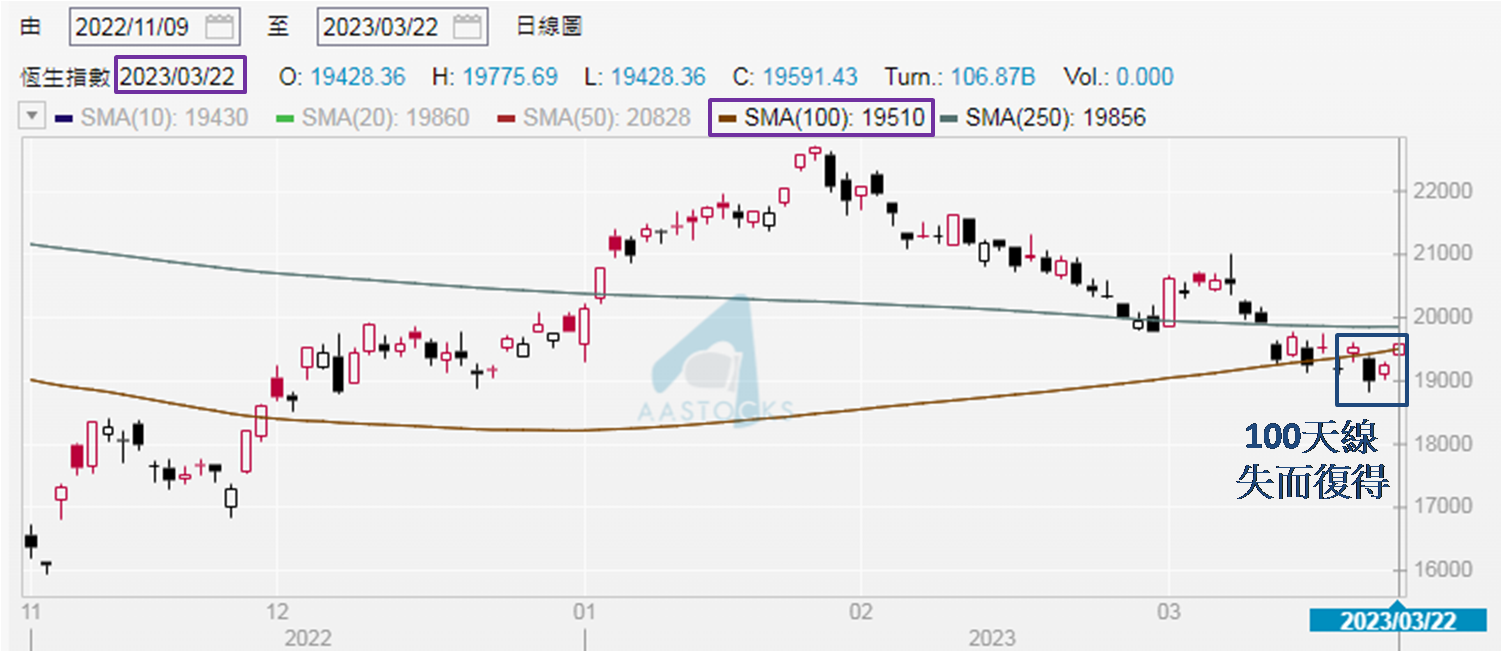Open the end date calendar picker icon
Screen dimensions: 1502x652
(468, 27)
